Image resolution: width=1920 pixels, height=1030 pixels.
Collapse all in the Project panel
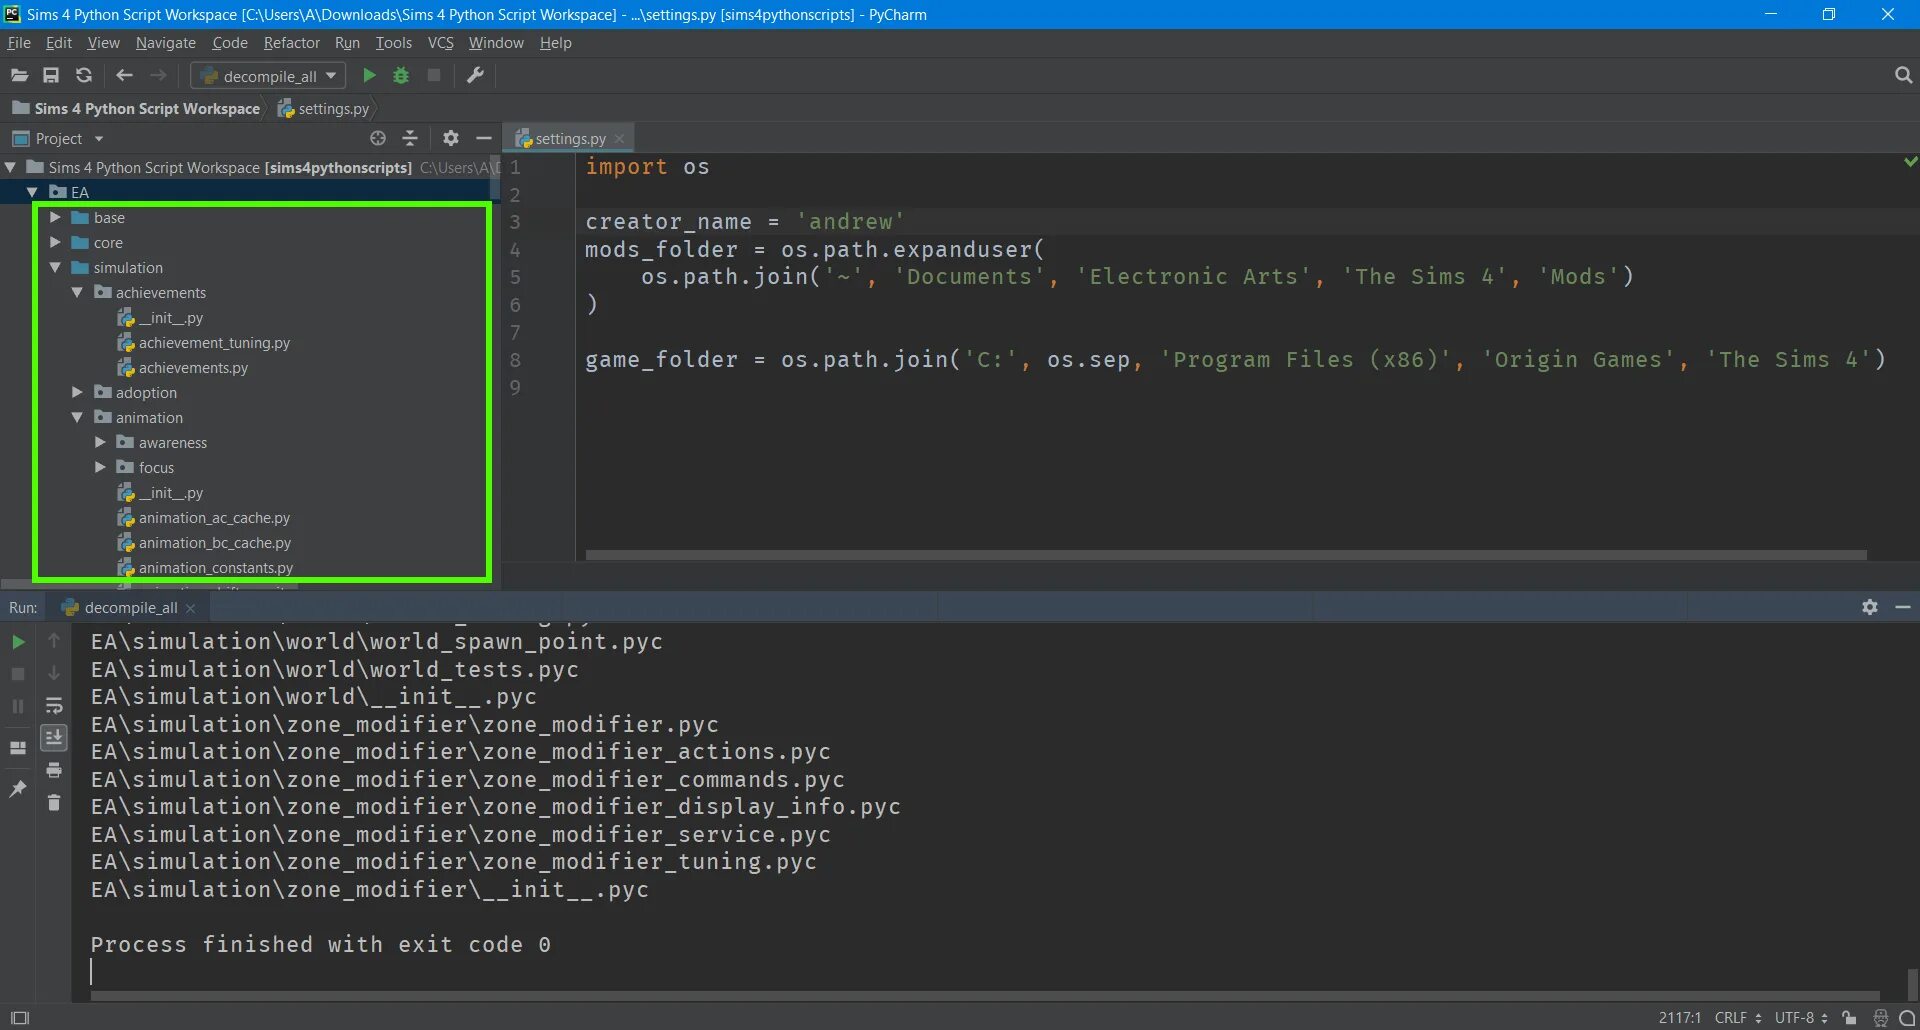click(x=410, y=138)
